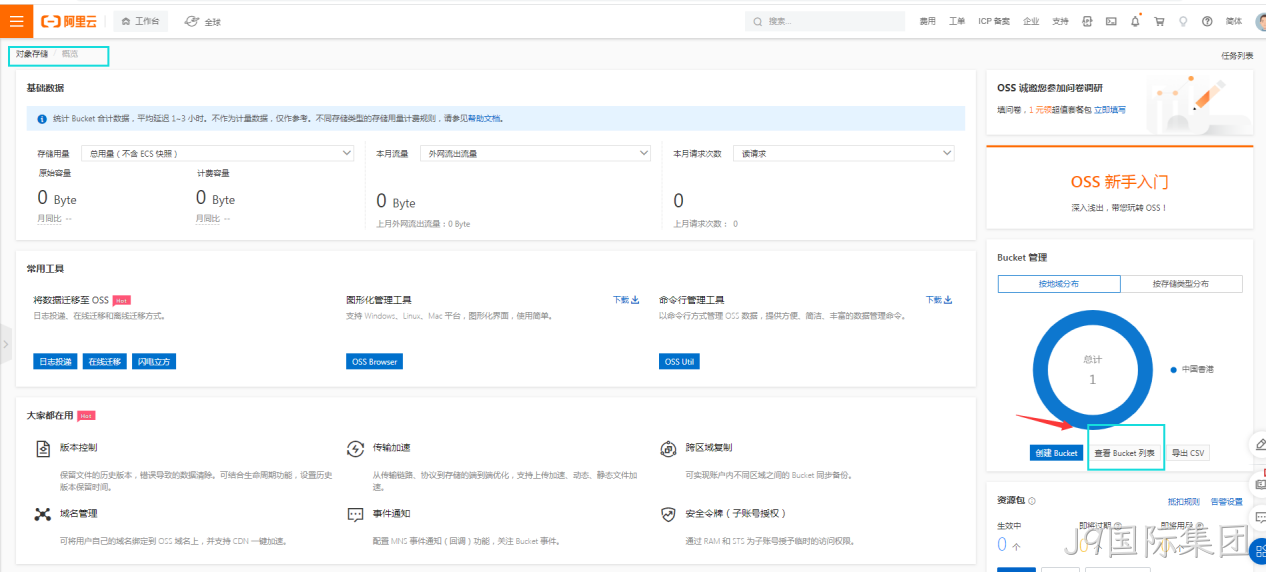Open the 抵扣规则 link
Screen dimensions: 1266x572
[x=1184, y=501]
